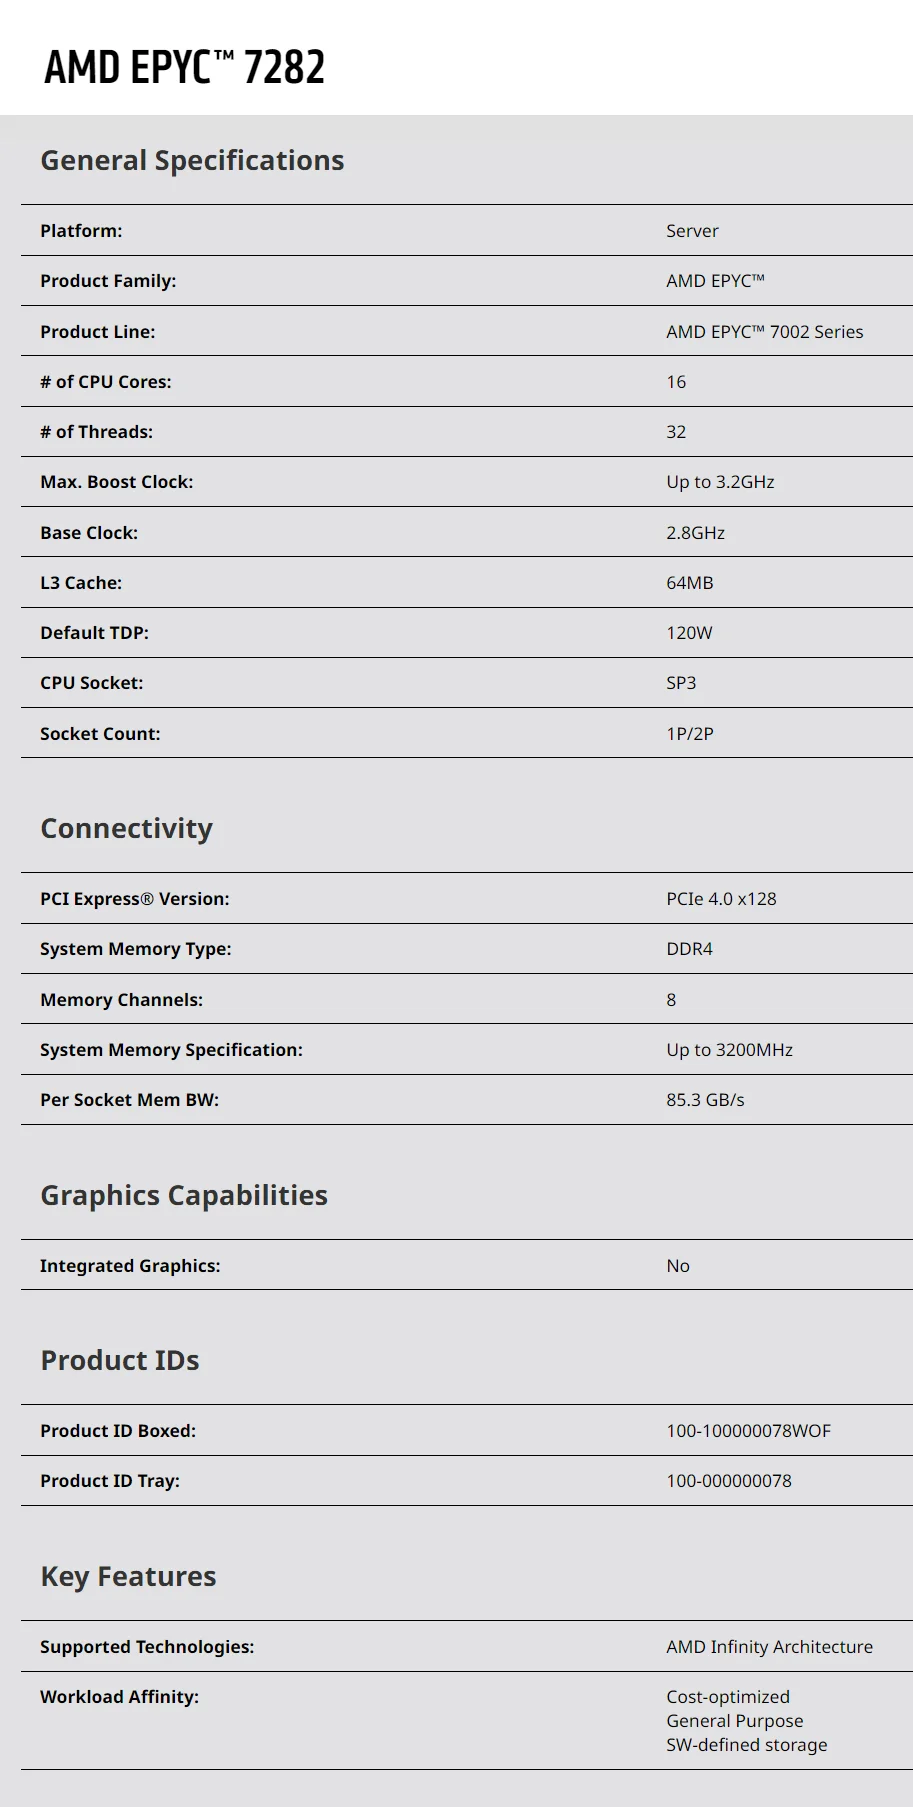Click the SP3 CPU socket value
This screenshot has width=913, height=1807.
(681, 683)
